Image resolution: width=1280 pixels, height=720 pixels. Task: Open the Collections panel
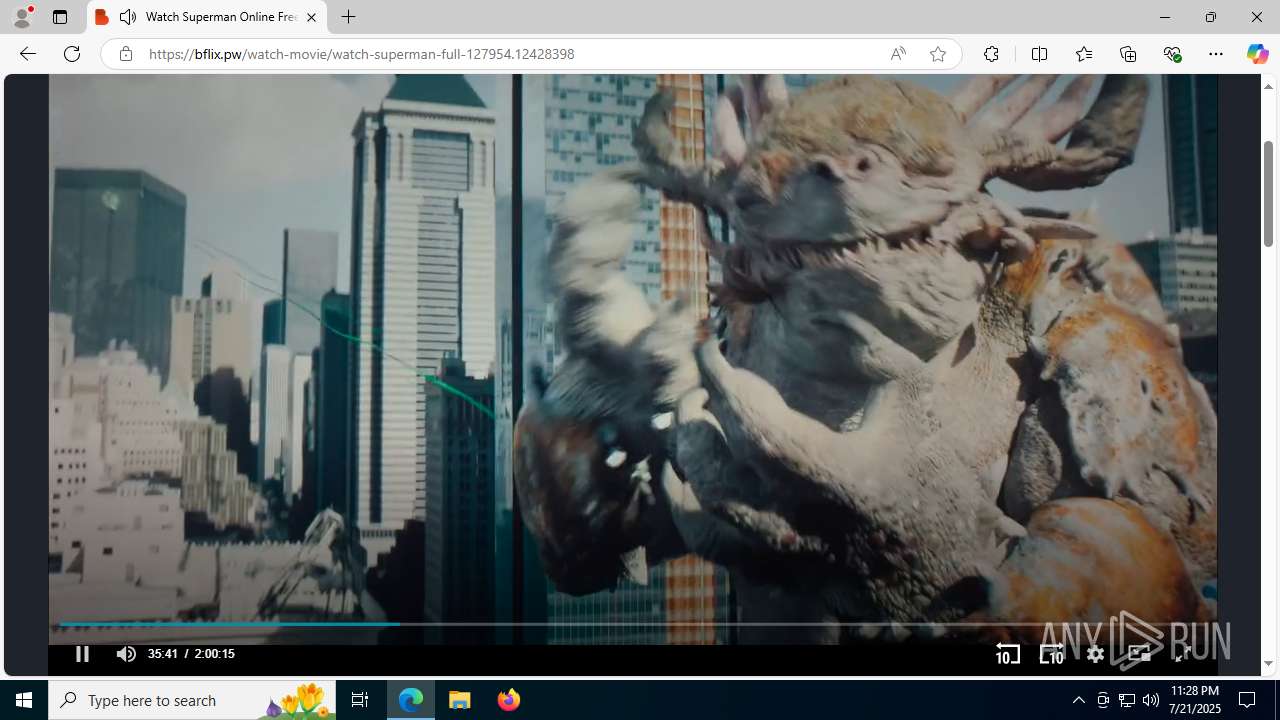tap(1128, 54)
